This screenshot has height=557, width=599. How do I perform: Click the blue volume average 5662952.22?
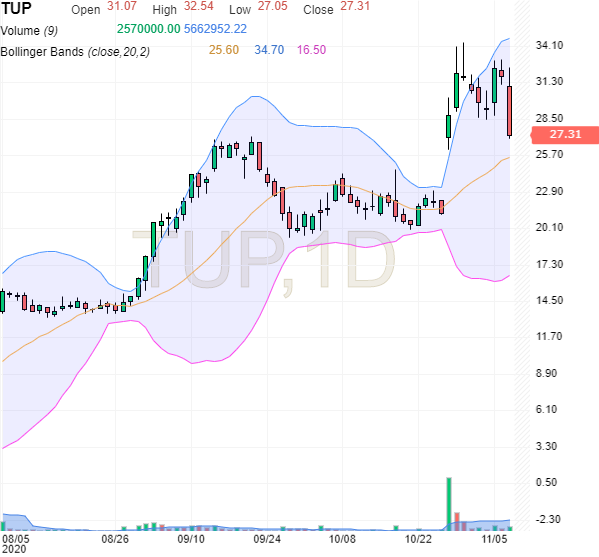[x=215, y=29]
